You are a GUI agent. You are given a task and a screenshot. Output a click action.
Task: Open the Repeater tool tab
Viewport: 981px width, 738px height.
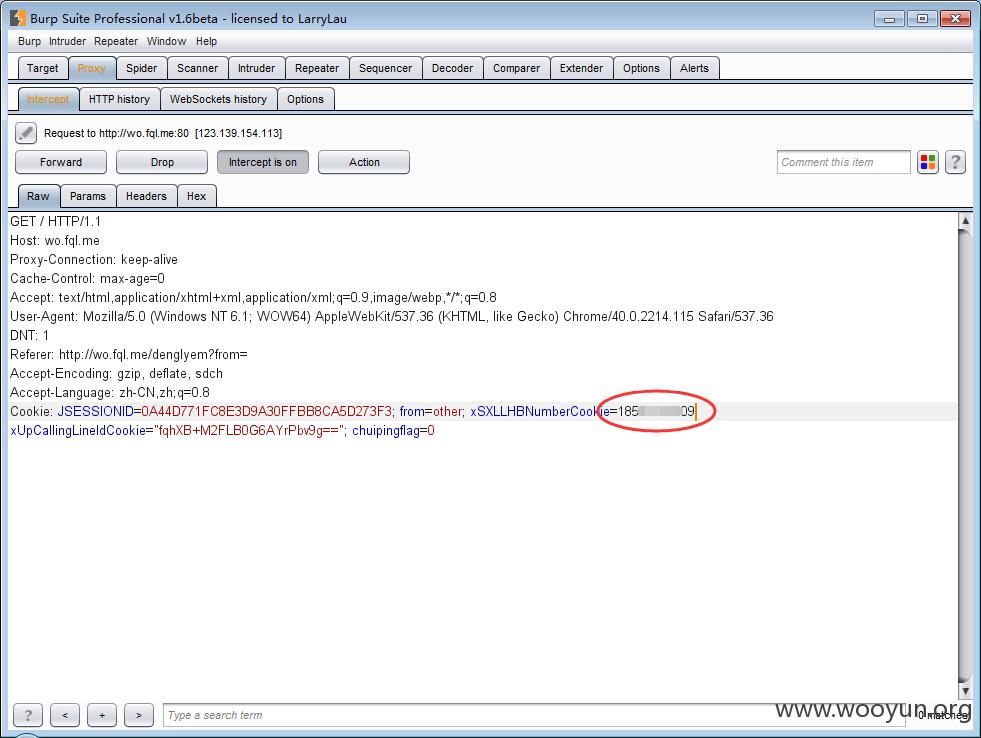point(317,68)
